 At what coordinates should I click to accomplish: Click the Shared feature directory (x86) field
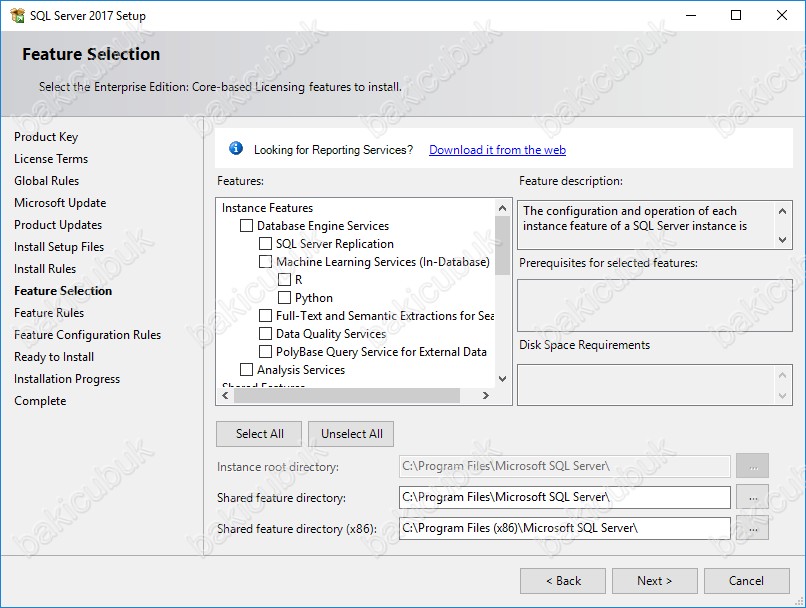tap(564, 528)
